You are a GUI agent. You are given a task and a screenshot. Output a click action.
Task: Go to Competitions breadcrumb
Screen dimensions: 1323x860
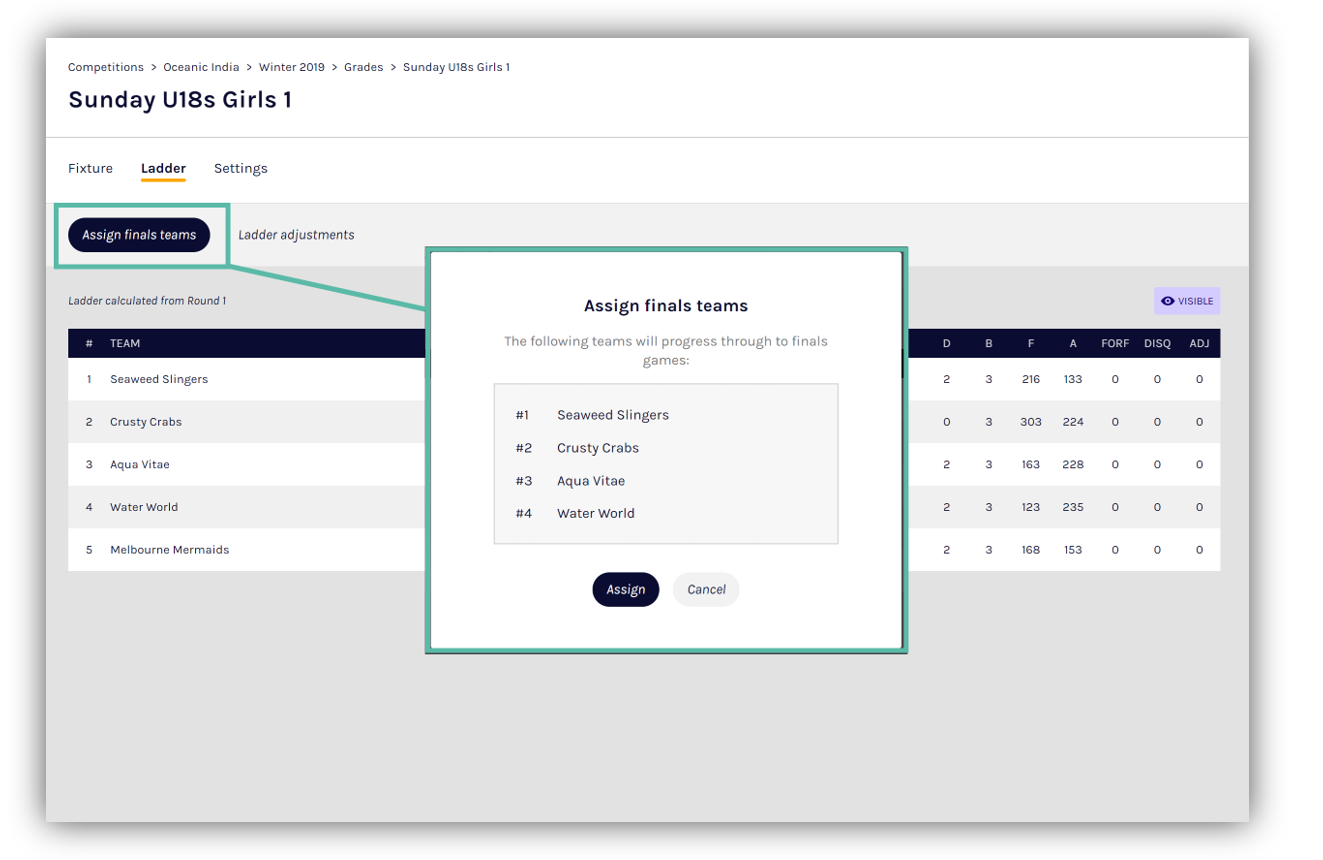(106, 67)
